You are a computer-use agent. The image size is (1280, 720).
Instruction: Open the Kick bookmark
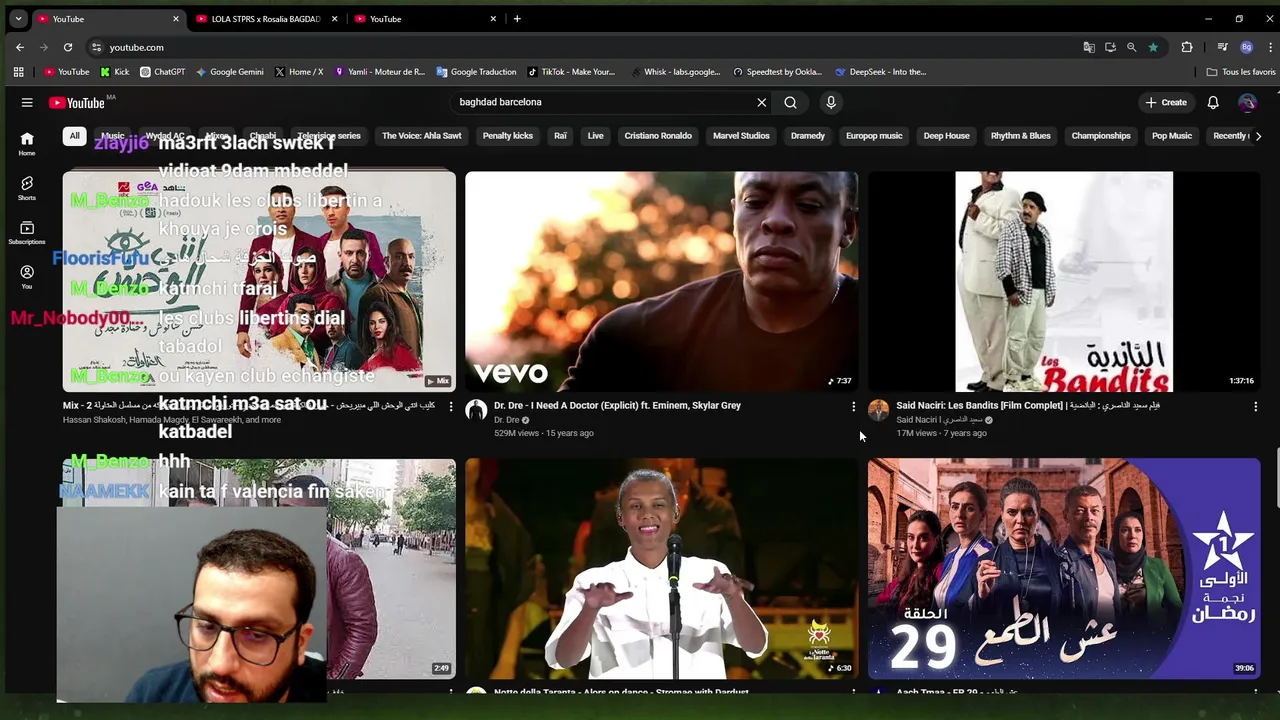(x=115, y=72)
